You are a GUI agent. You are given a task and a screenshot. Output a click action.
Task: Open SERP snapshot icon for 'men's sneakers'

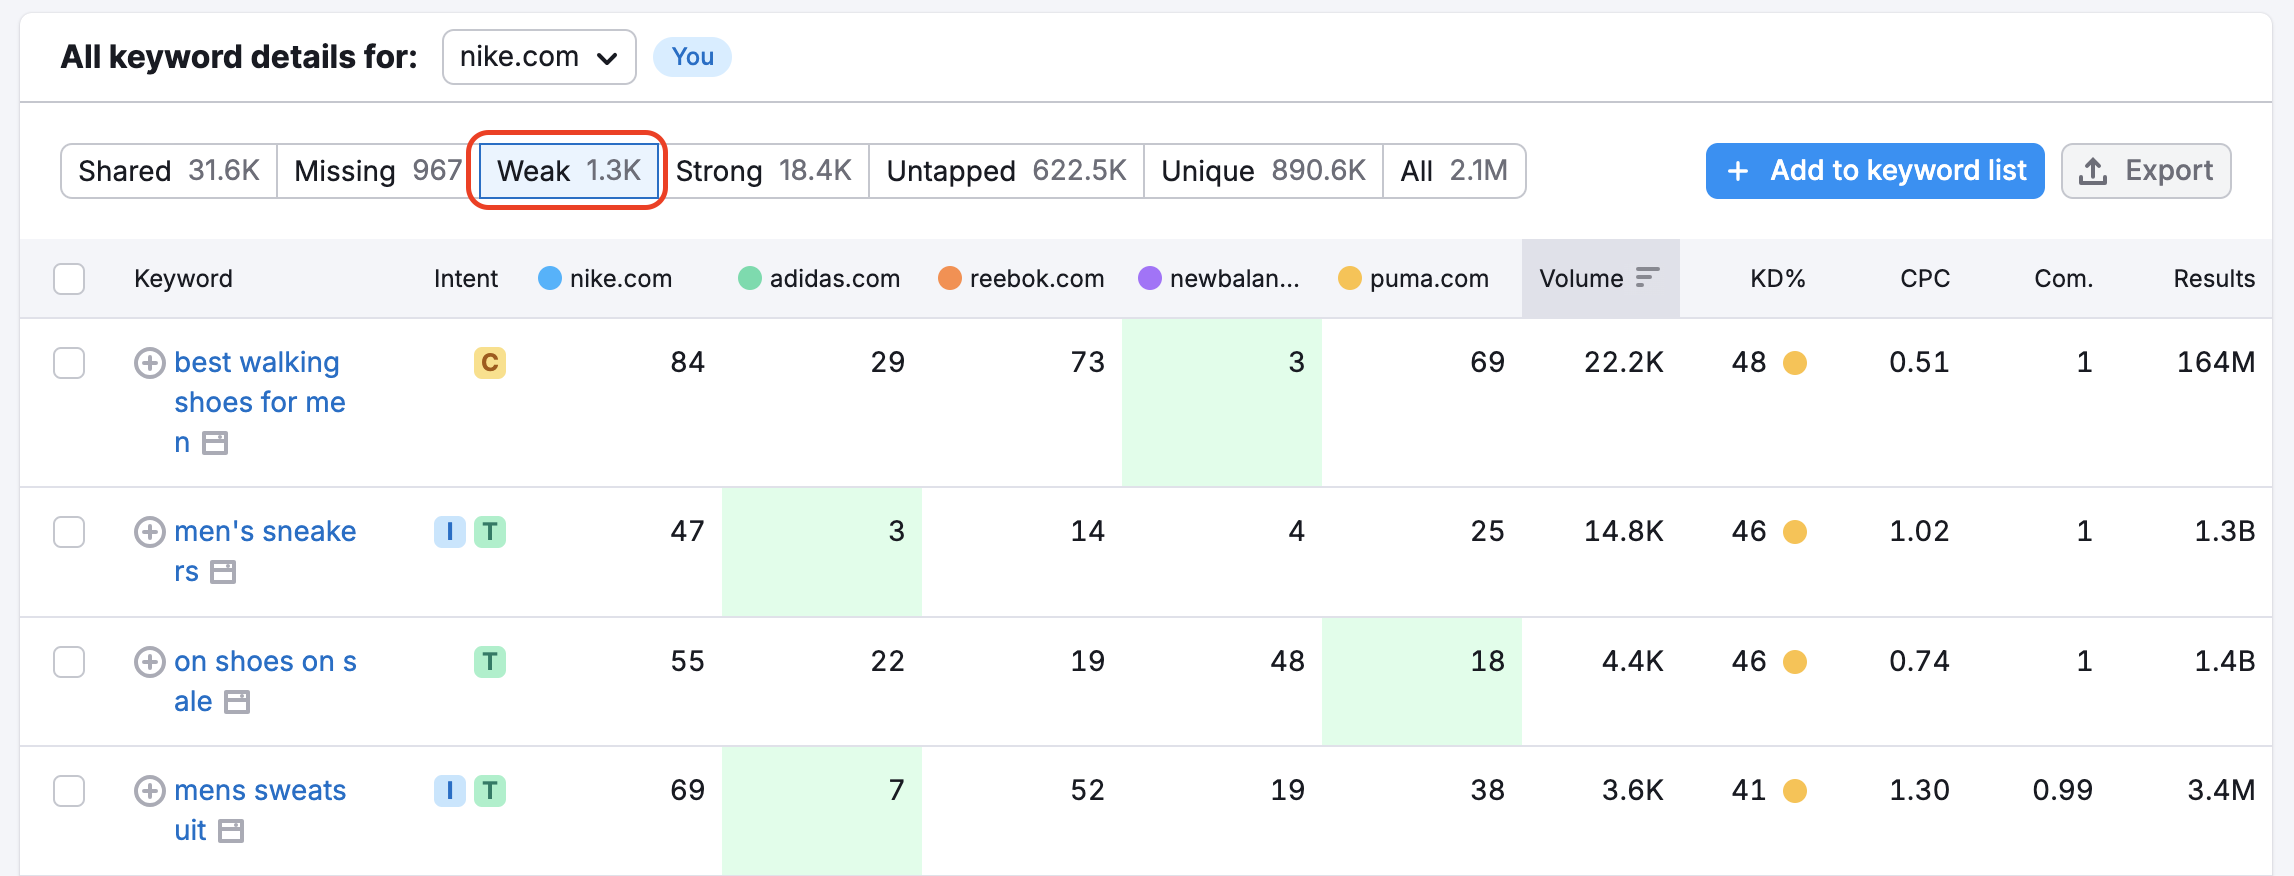click(x=223, y=572)
